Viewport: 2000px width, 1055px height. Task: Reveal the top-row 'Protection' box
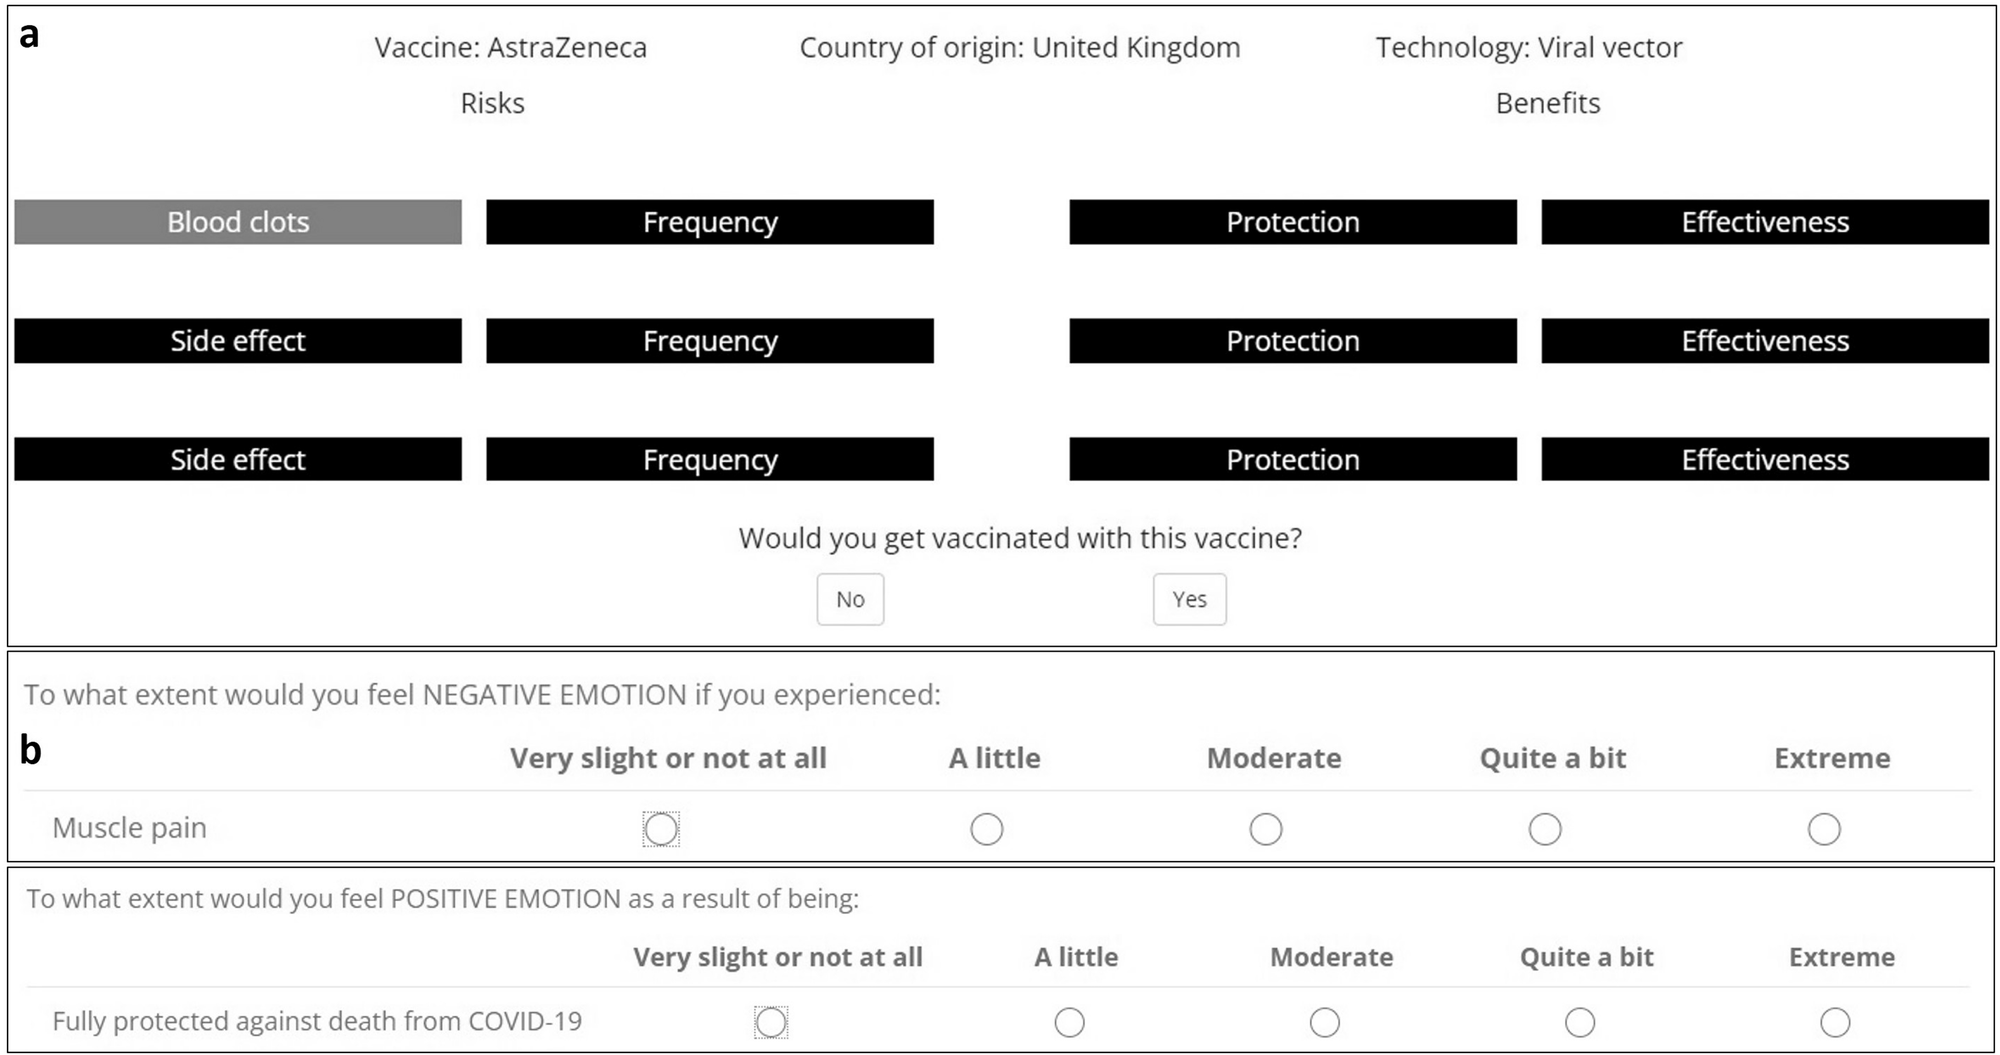pos(1293,222)
